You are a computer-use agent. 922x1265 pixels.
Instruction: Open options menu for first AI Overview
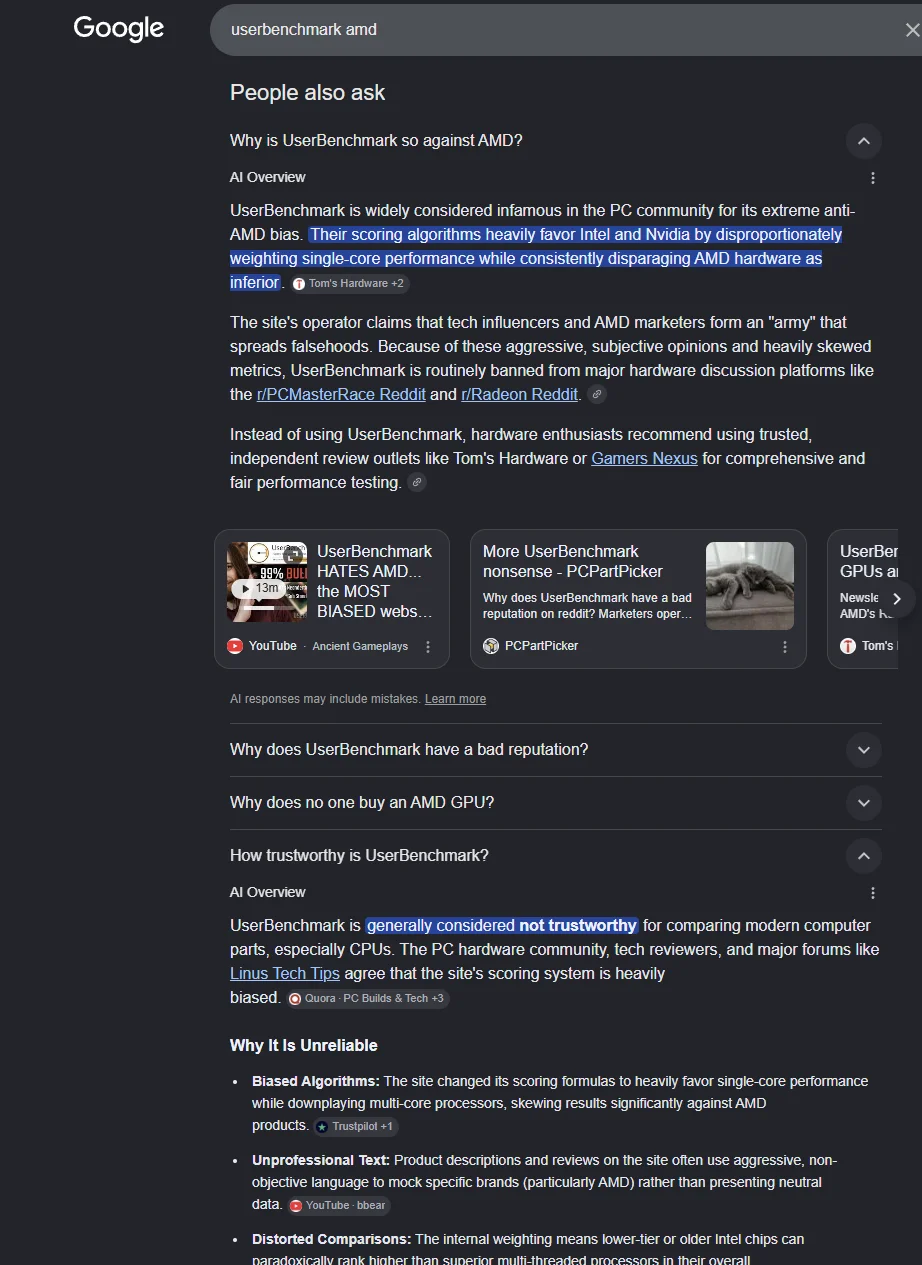(x=873, y=178)
